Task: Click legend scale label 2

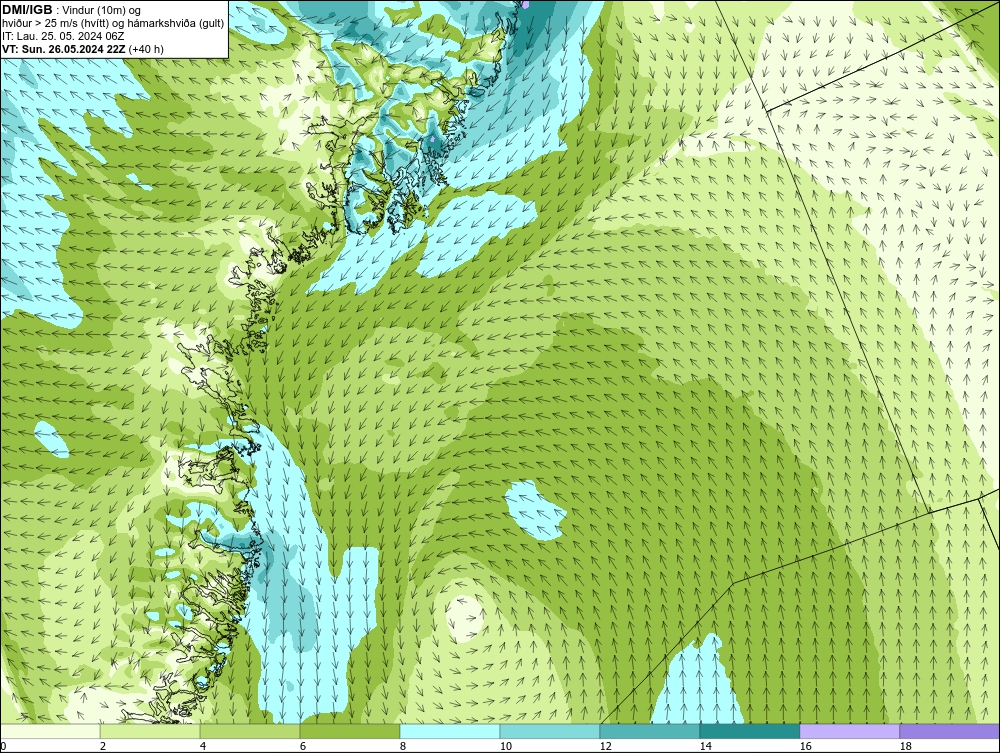Action: [x=103, y=746]
